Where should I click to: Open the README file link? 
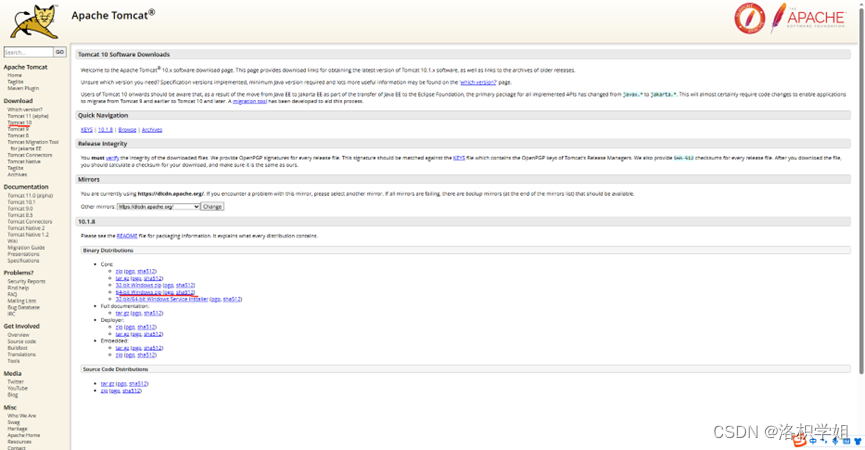[x=127, y=236]
